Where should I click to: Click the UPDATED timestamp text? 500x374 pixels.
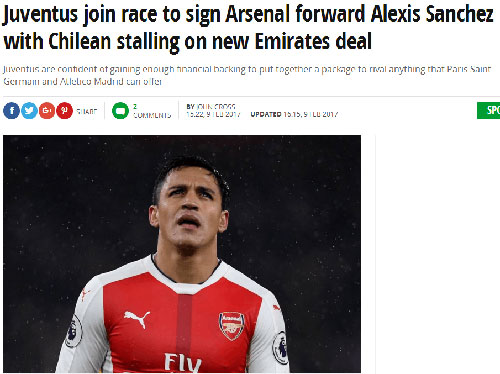point(294,114)
